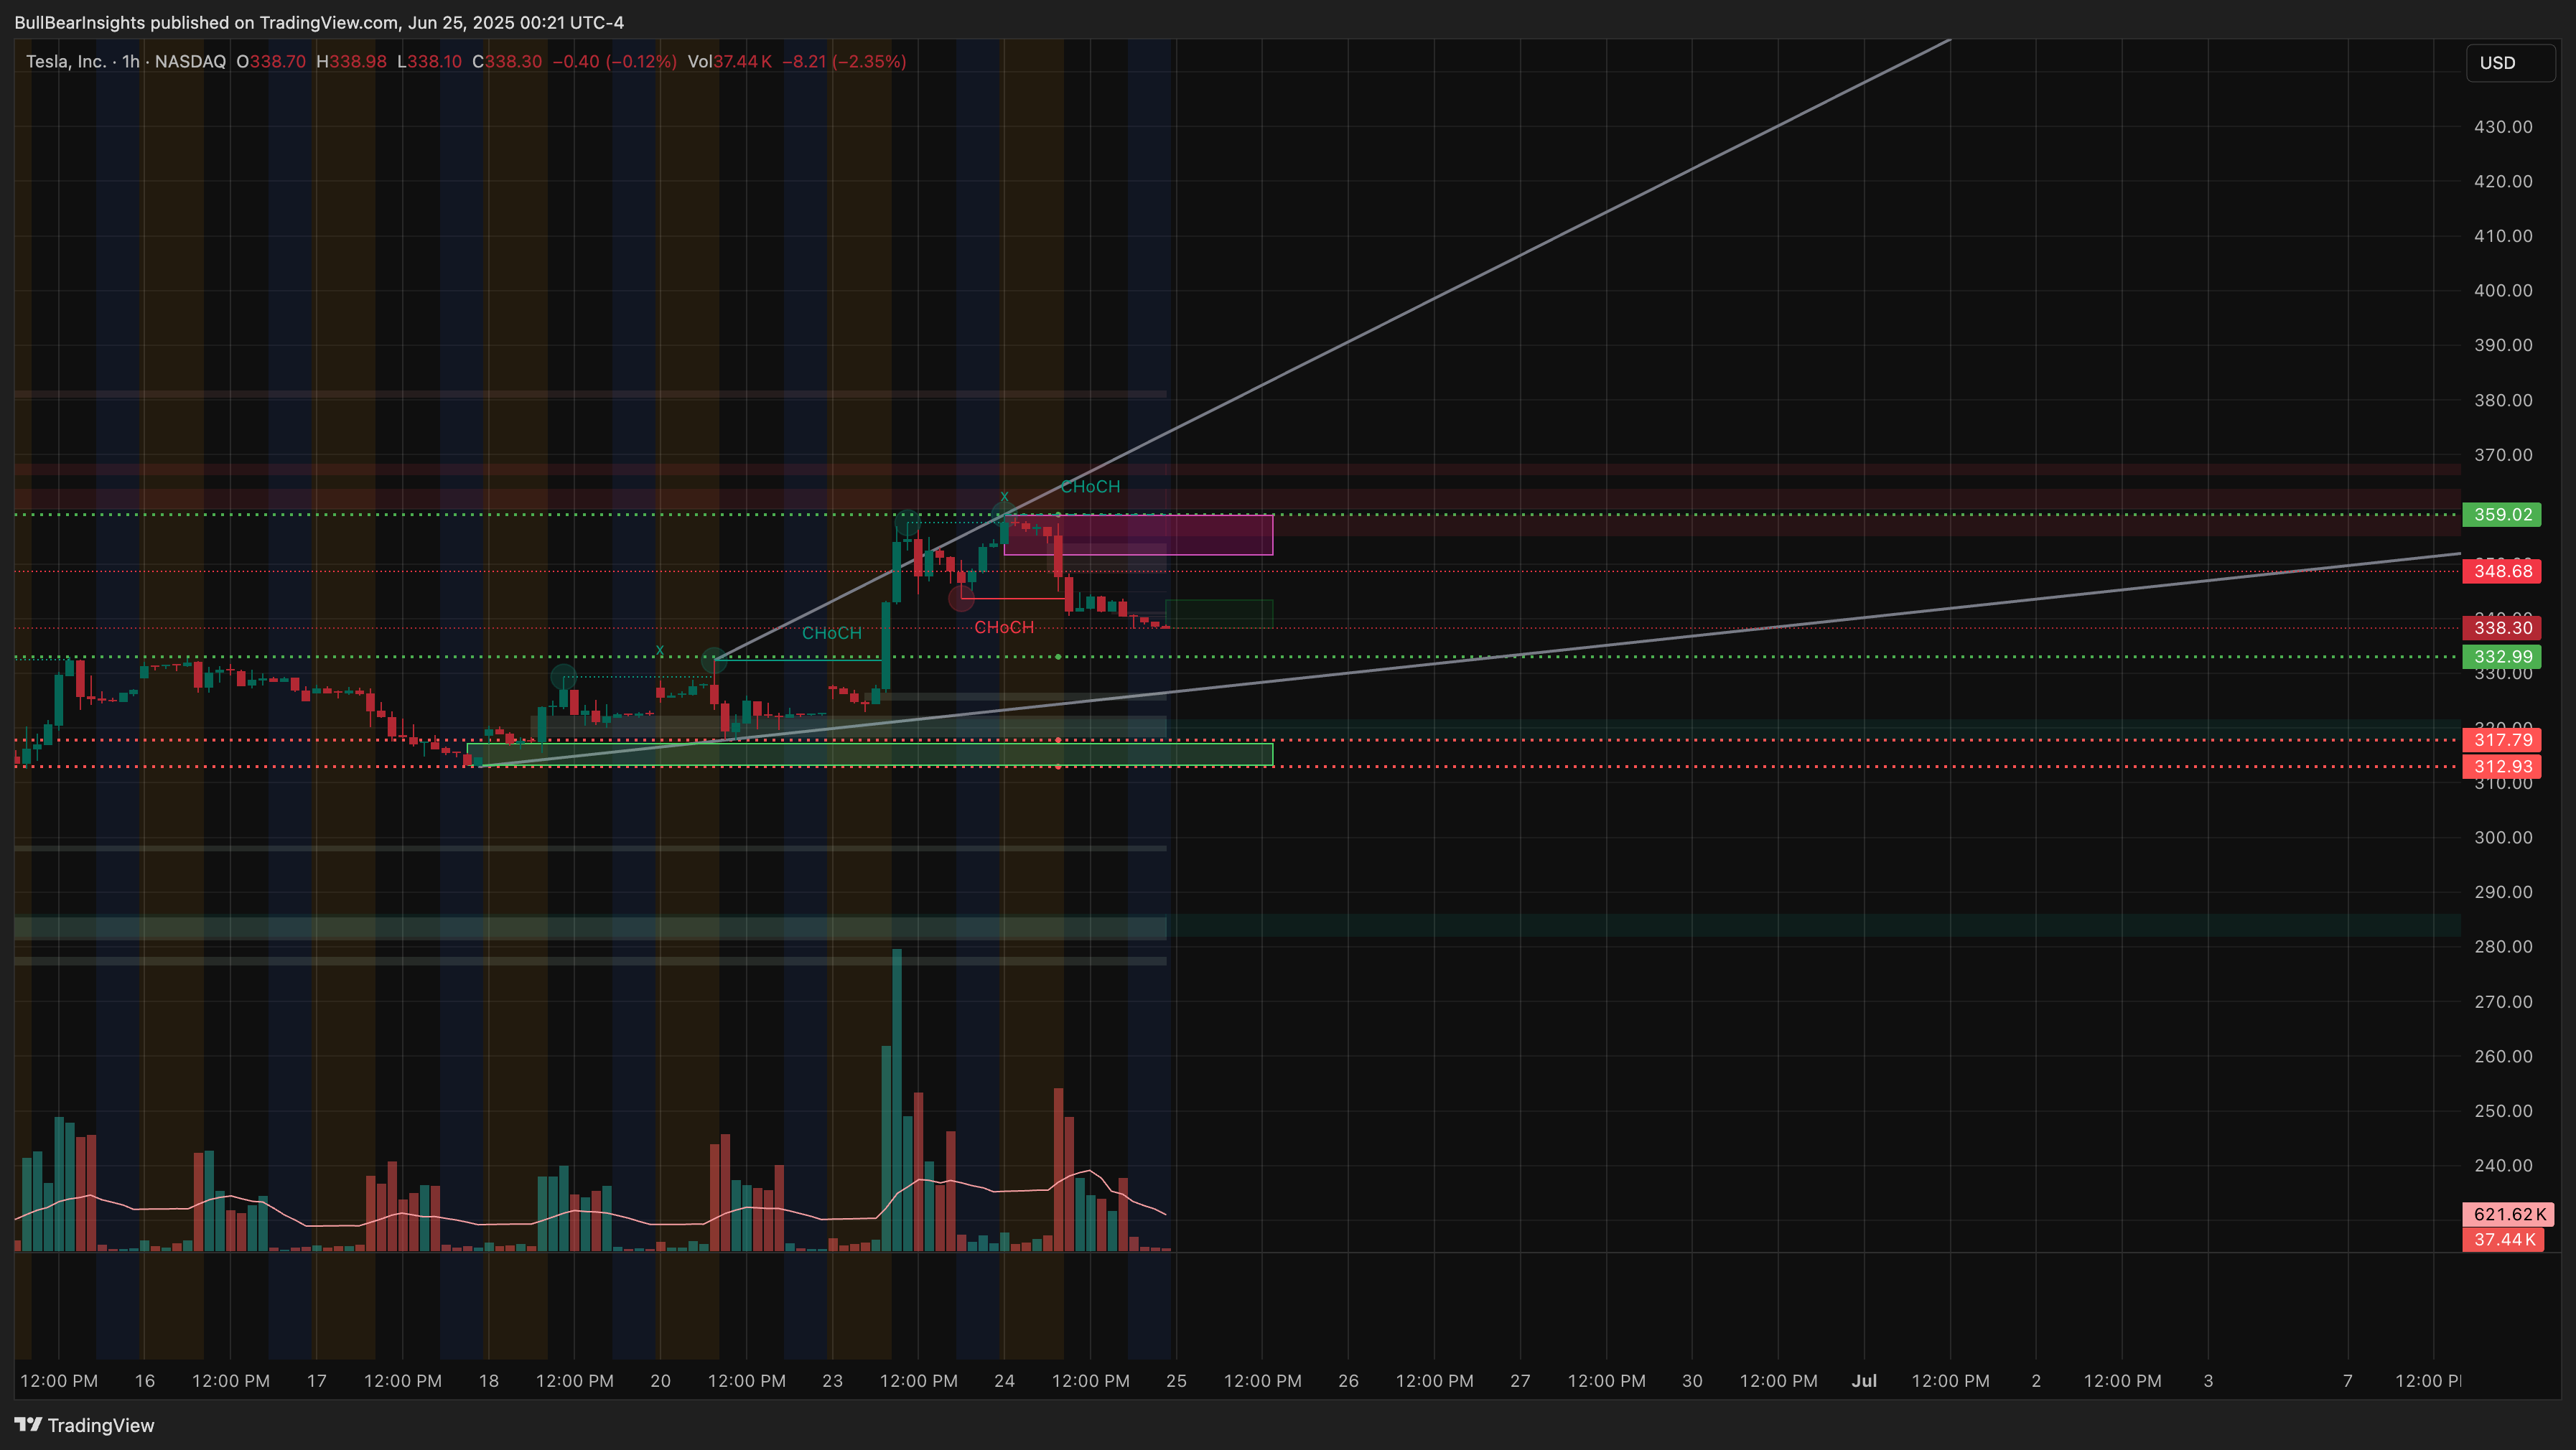Viewport: 2576px width, 1450px height.
Task: Select the 37.44 K volume axis label
Action: (x=2503, y=1240)
